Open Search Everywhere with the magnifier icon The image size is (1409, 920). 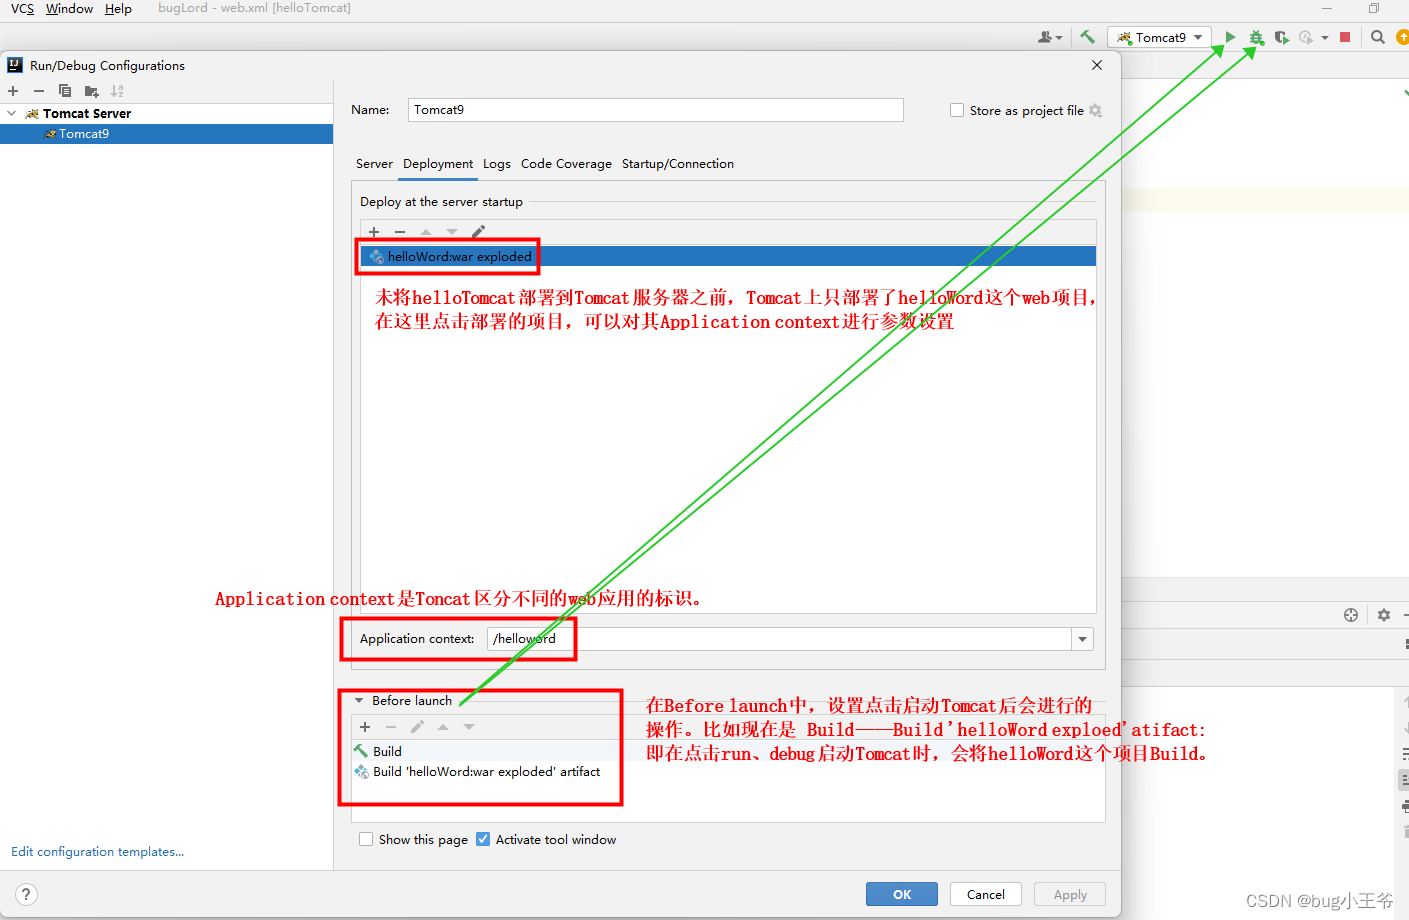pyautogui.click(x=1377, y=37)
